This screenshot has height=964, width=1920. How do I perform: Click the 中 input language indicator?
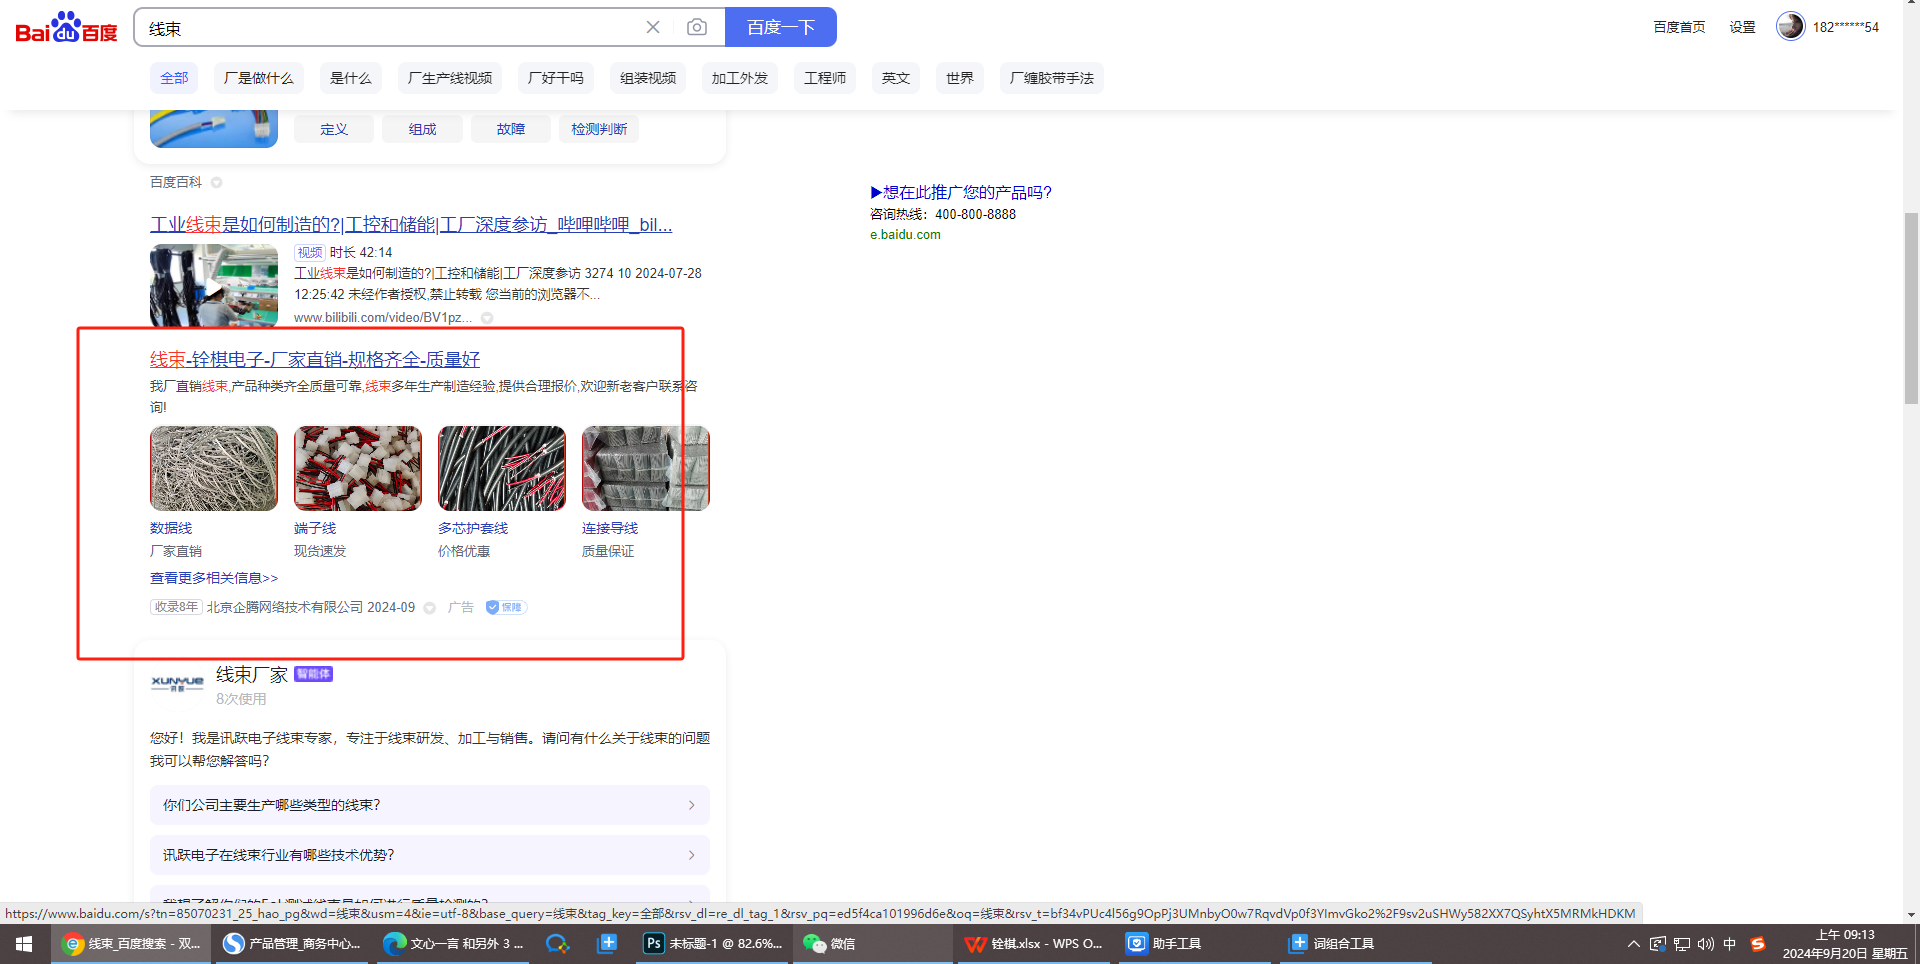click(x=1730, y=944)
